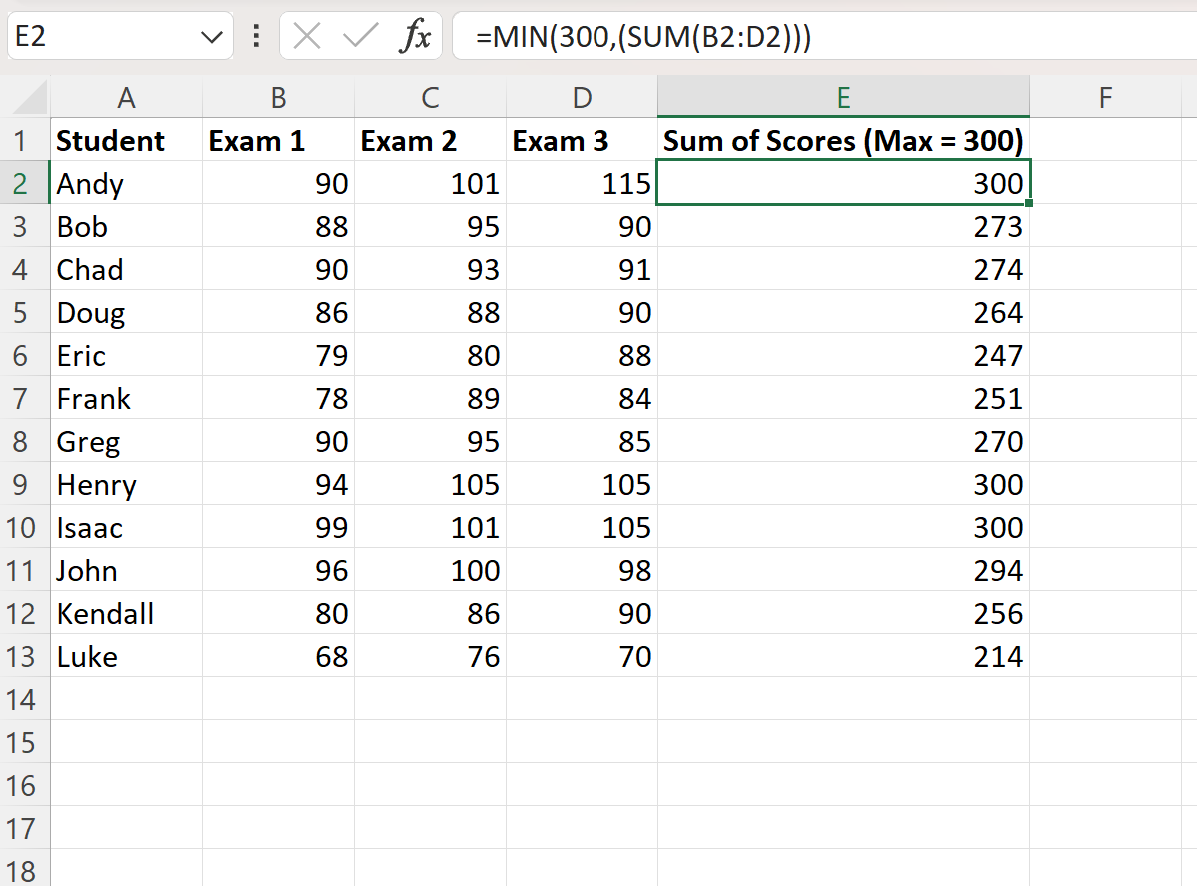Image resolution: width=1197 pixels, height=886 pixels.
Task: Select the cell containing 'Frank'
Action: coord(126,398)
